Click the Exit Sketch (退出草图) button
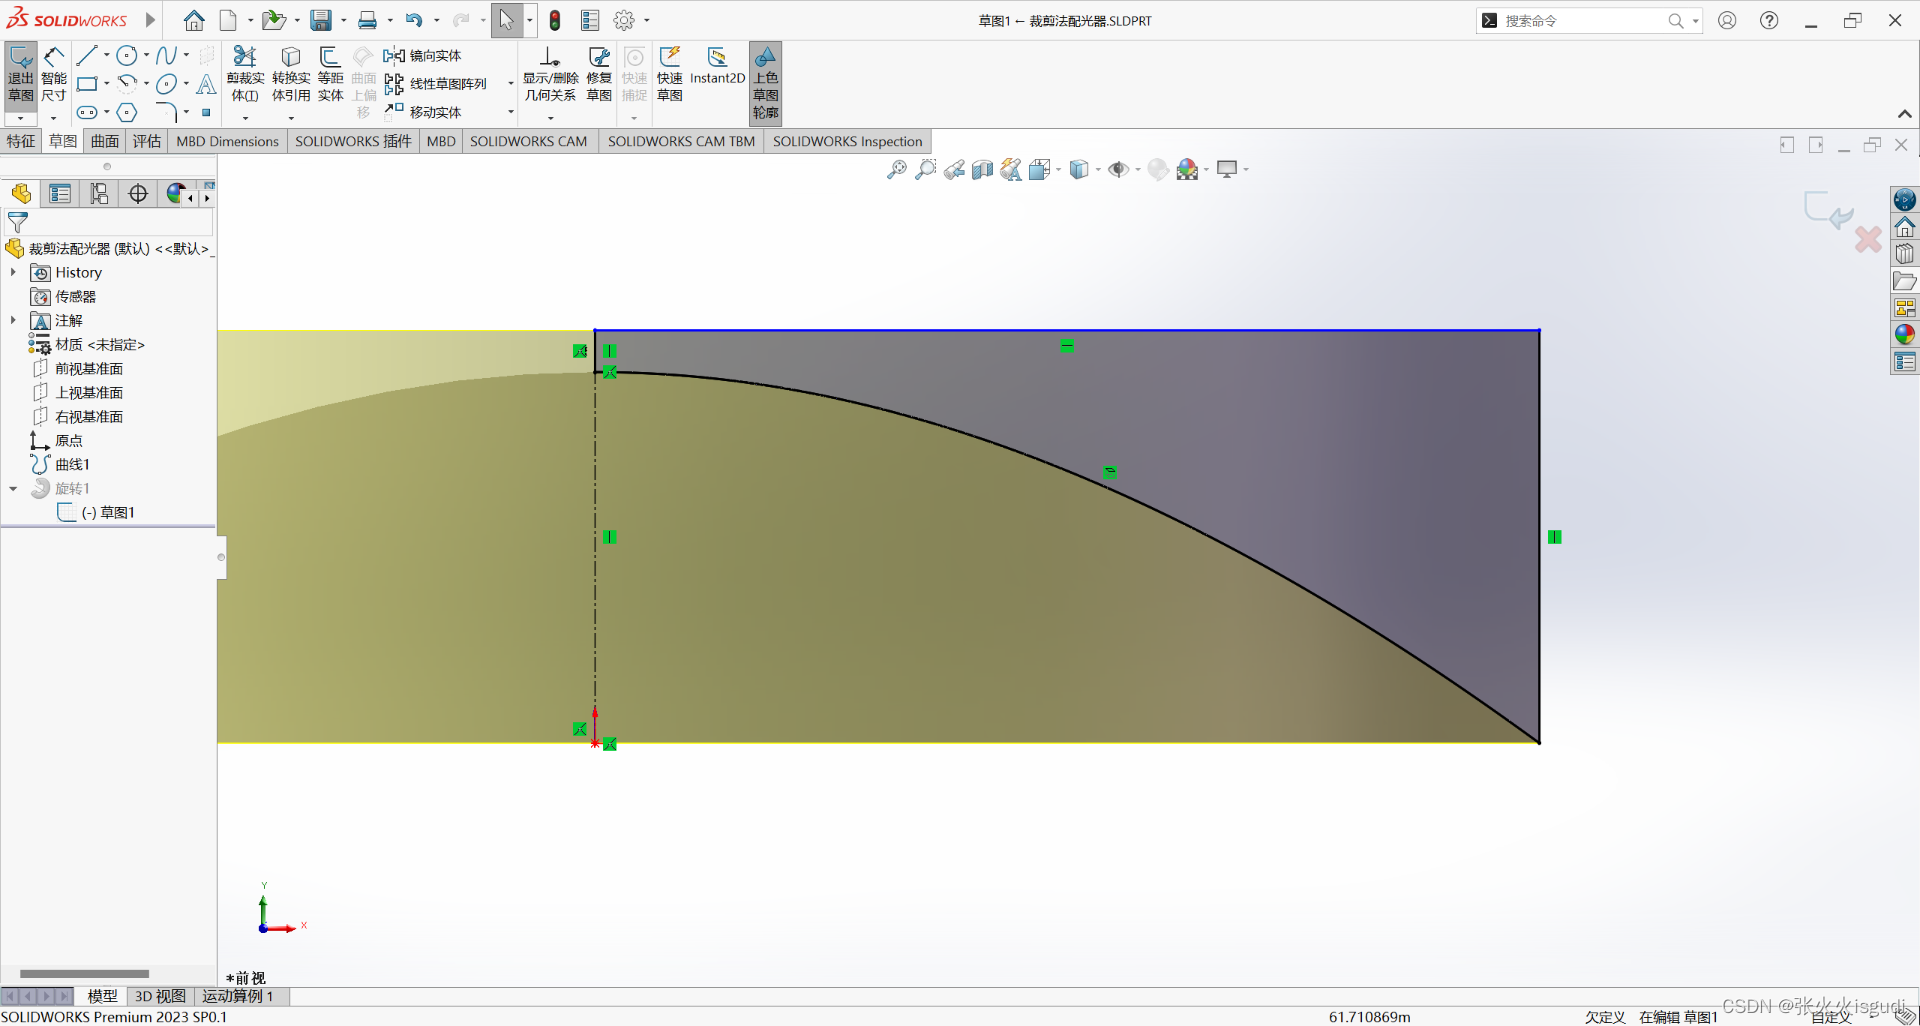The width and height of the screenshot is (1920, 1026). tap(21, 75)
